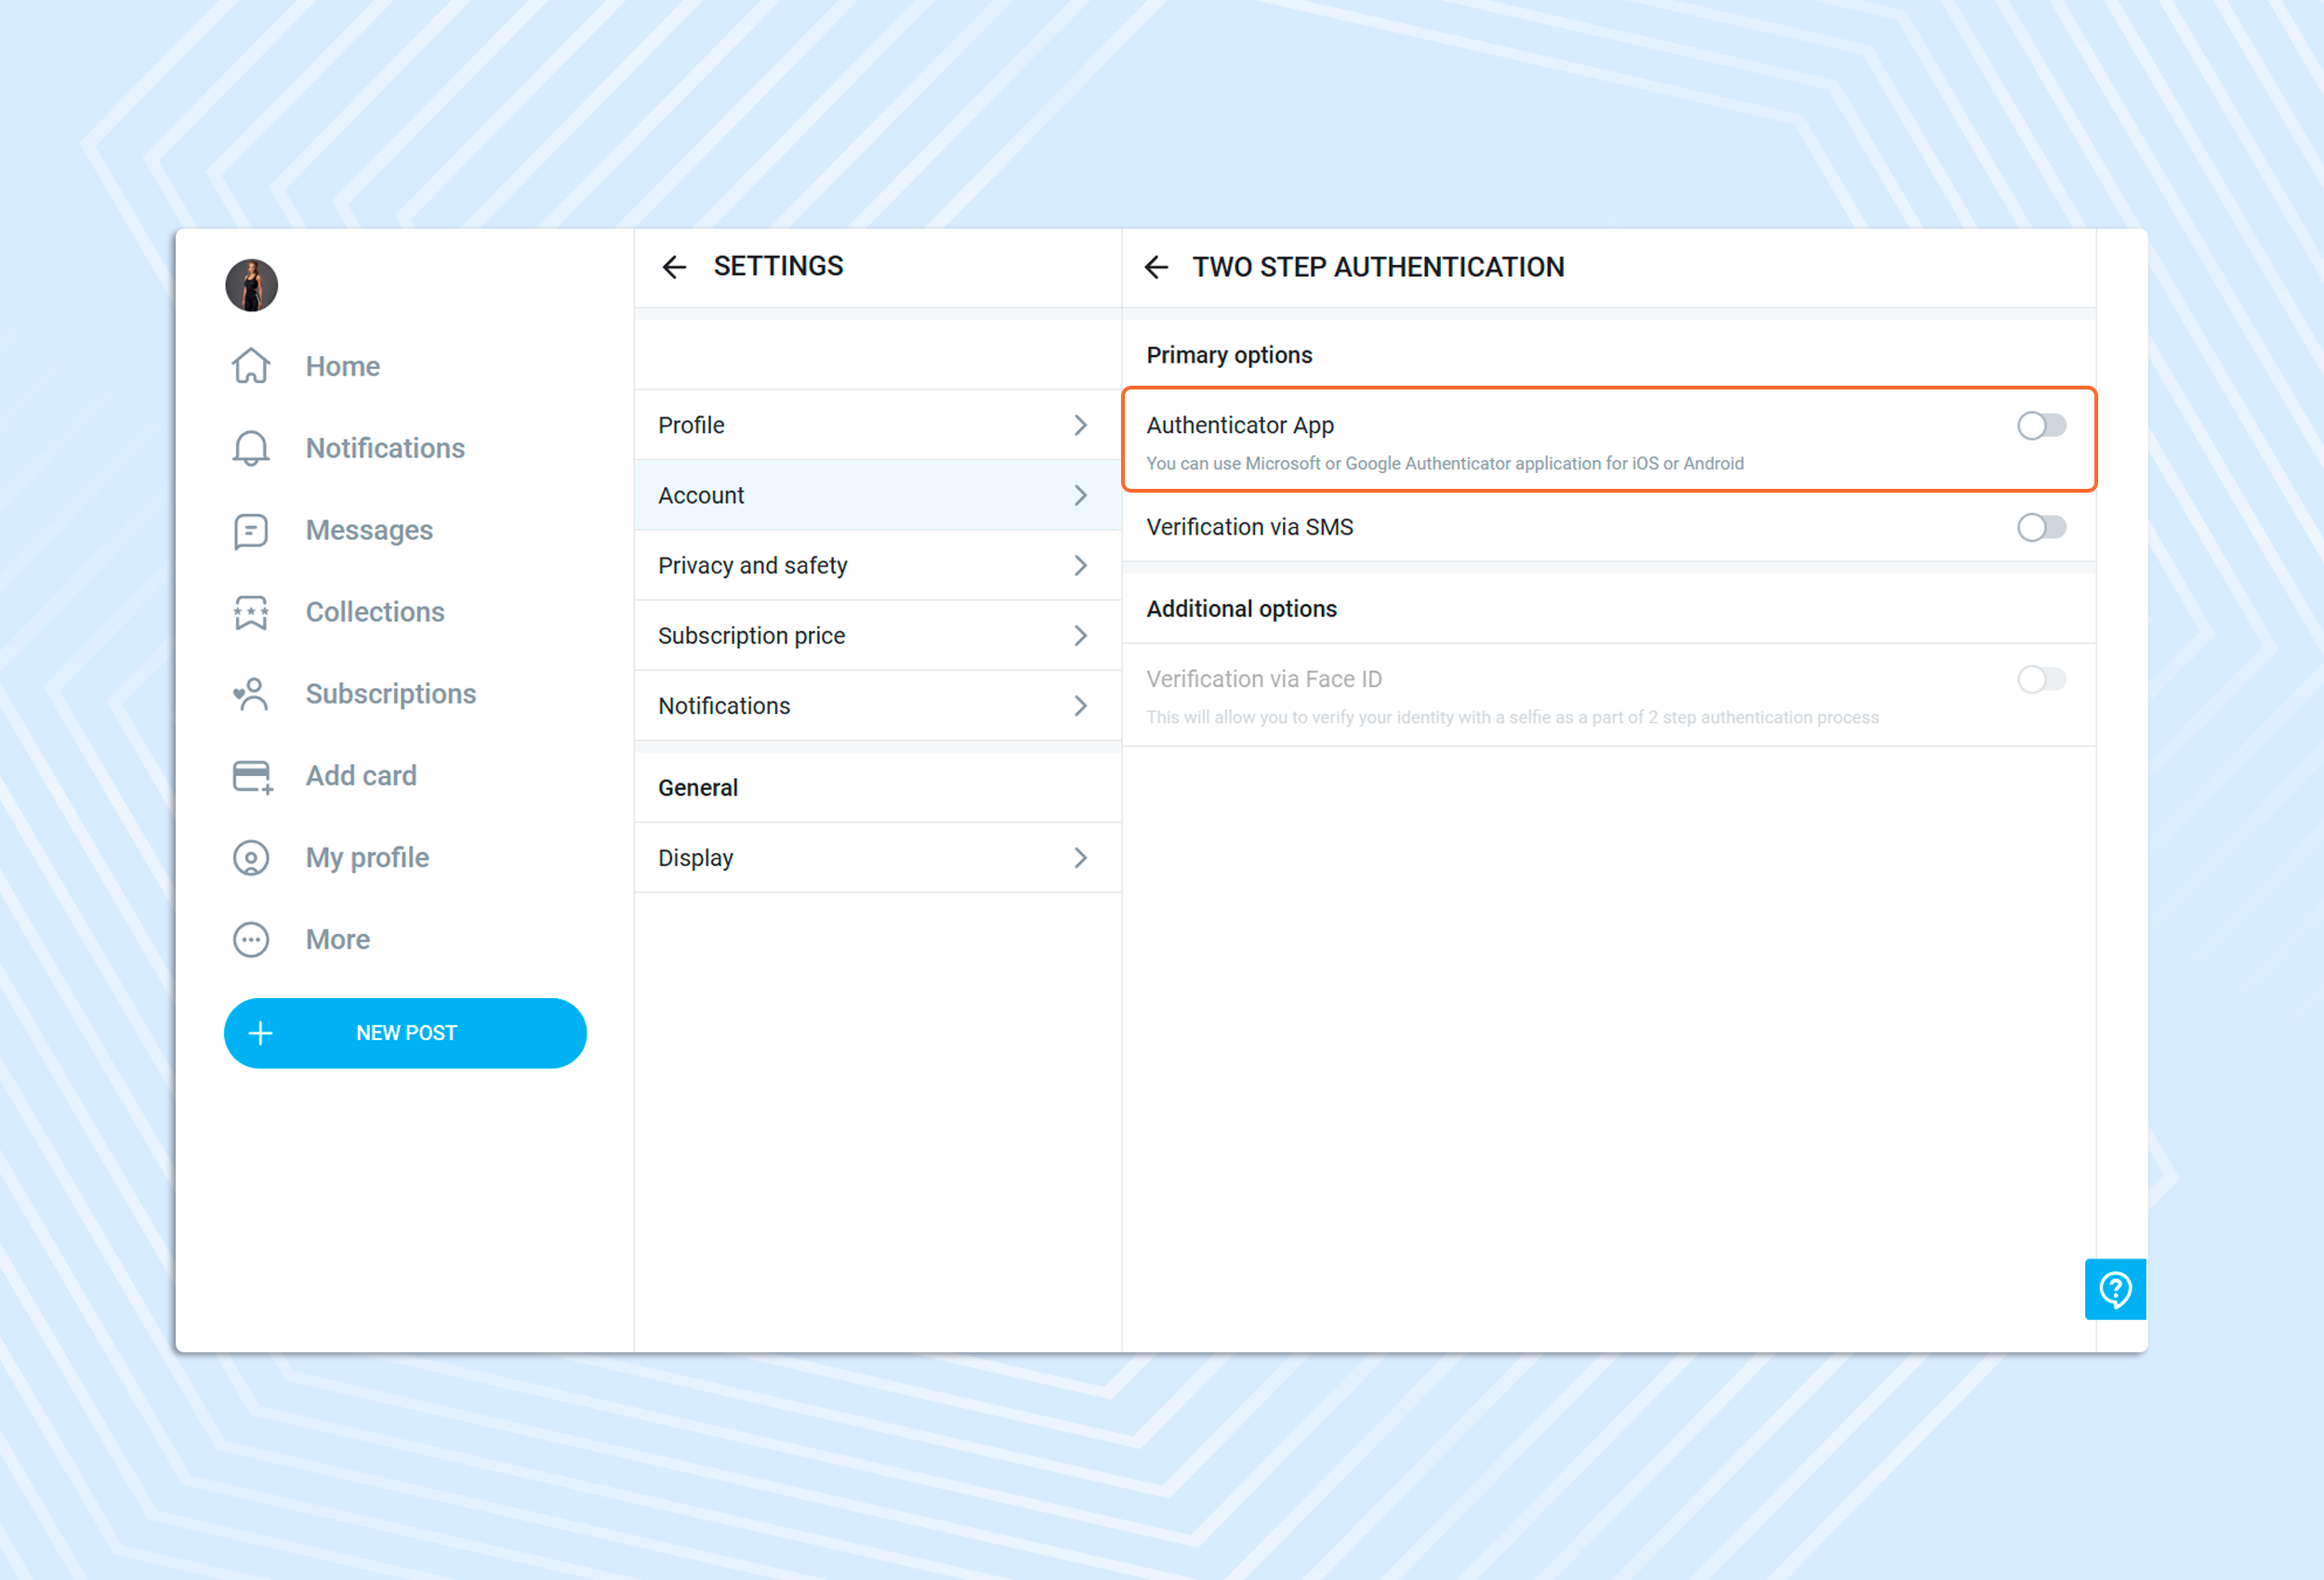The height and width of the screenshot is (1580, 2324).
Task: Click the Collections bookmark icon
Action: [251, 612]
